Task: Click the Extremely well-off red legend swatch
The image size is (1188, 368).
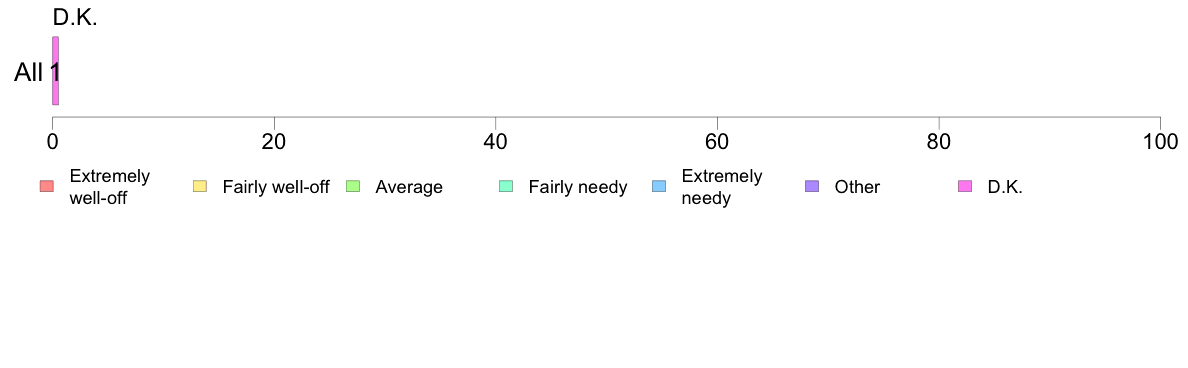Action: coord(47,186)
